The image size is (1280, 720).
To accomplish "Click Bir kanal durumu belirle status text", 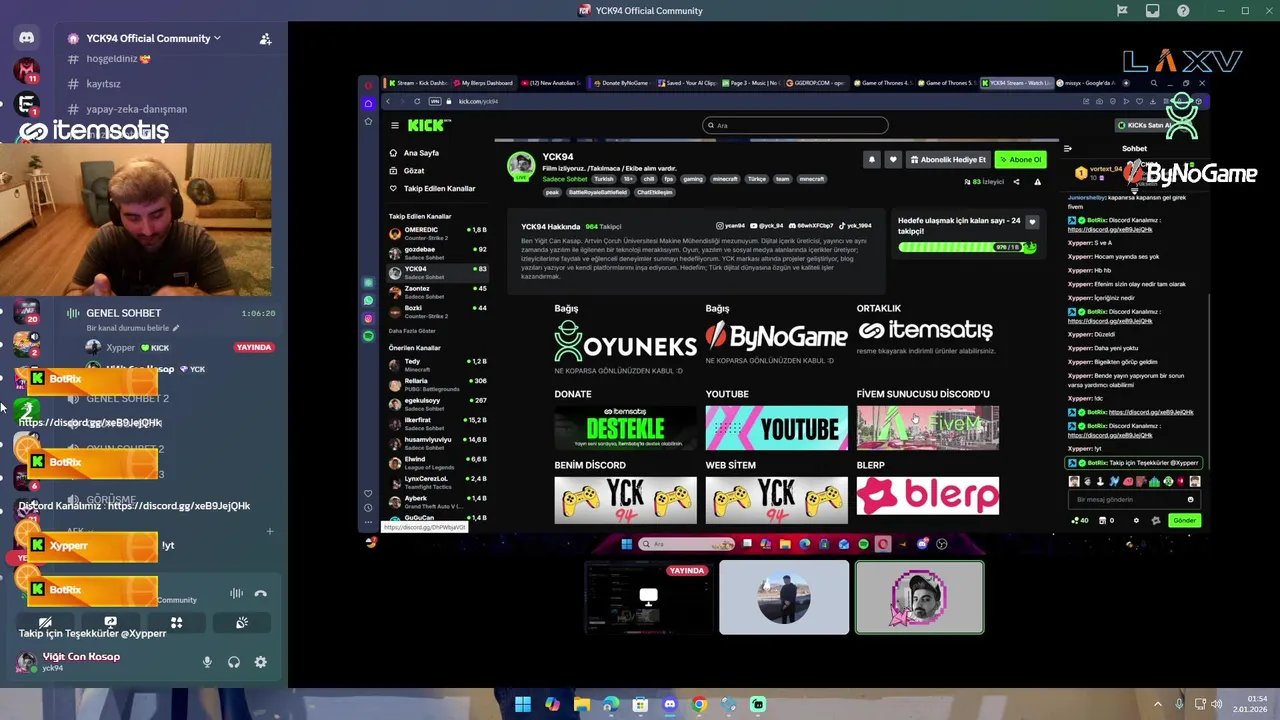I will 133,328.
